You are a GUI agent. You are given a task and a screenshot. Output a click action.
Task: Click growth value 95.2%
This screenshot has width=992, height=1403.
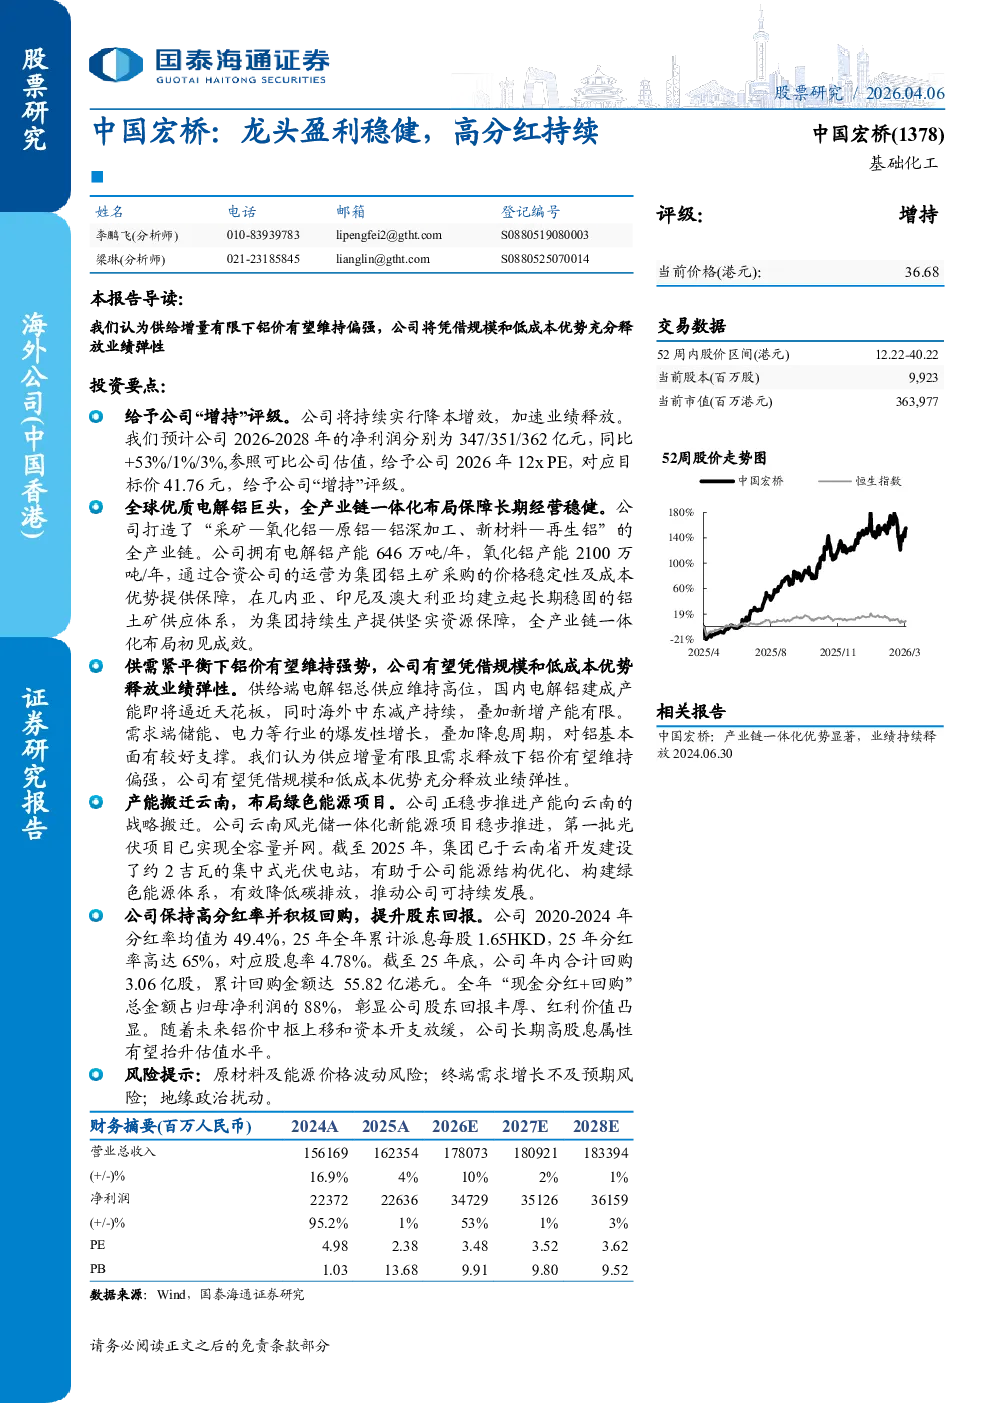coord(328,1223)
